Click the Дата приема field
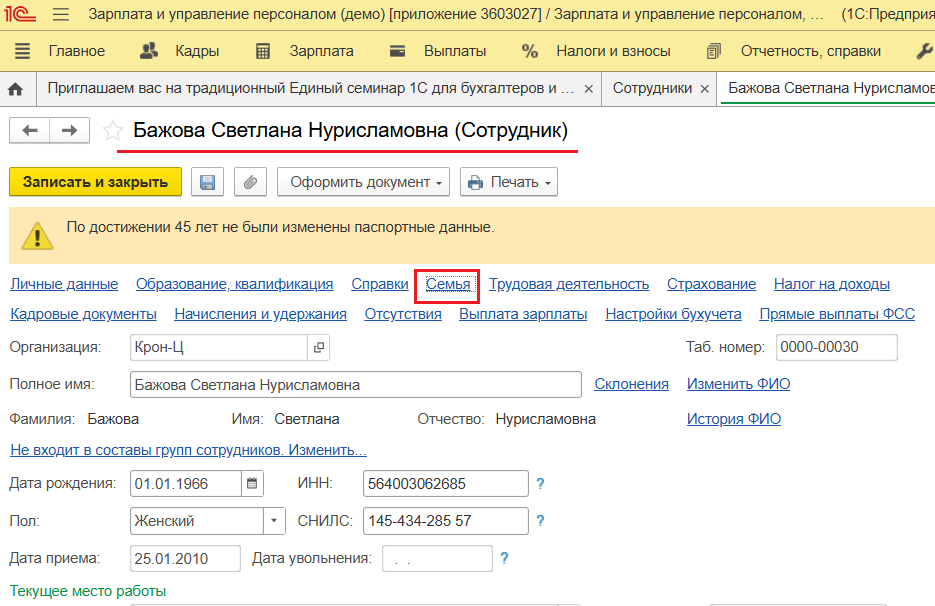 pos(185,558)
